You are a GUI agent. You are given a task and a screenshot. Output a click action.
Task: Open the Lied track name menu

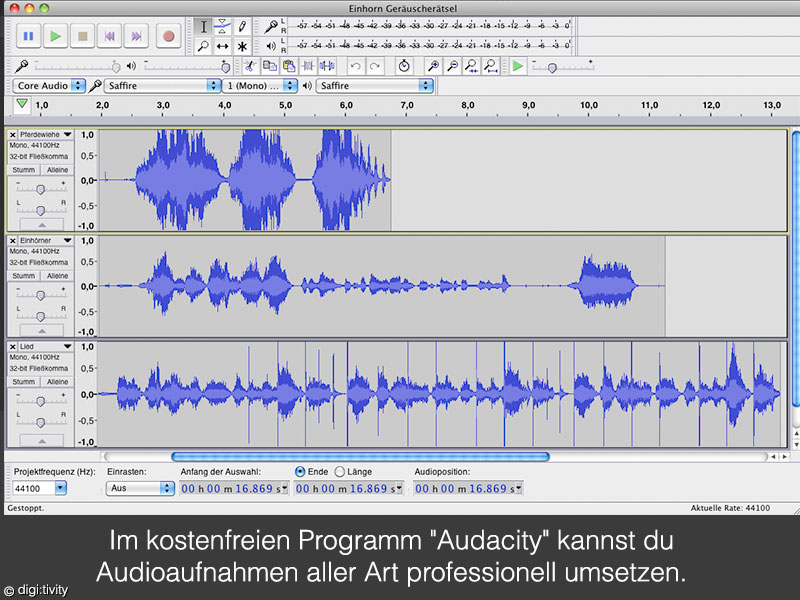click(40, 346)
